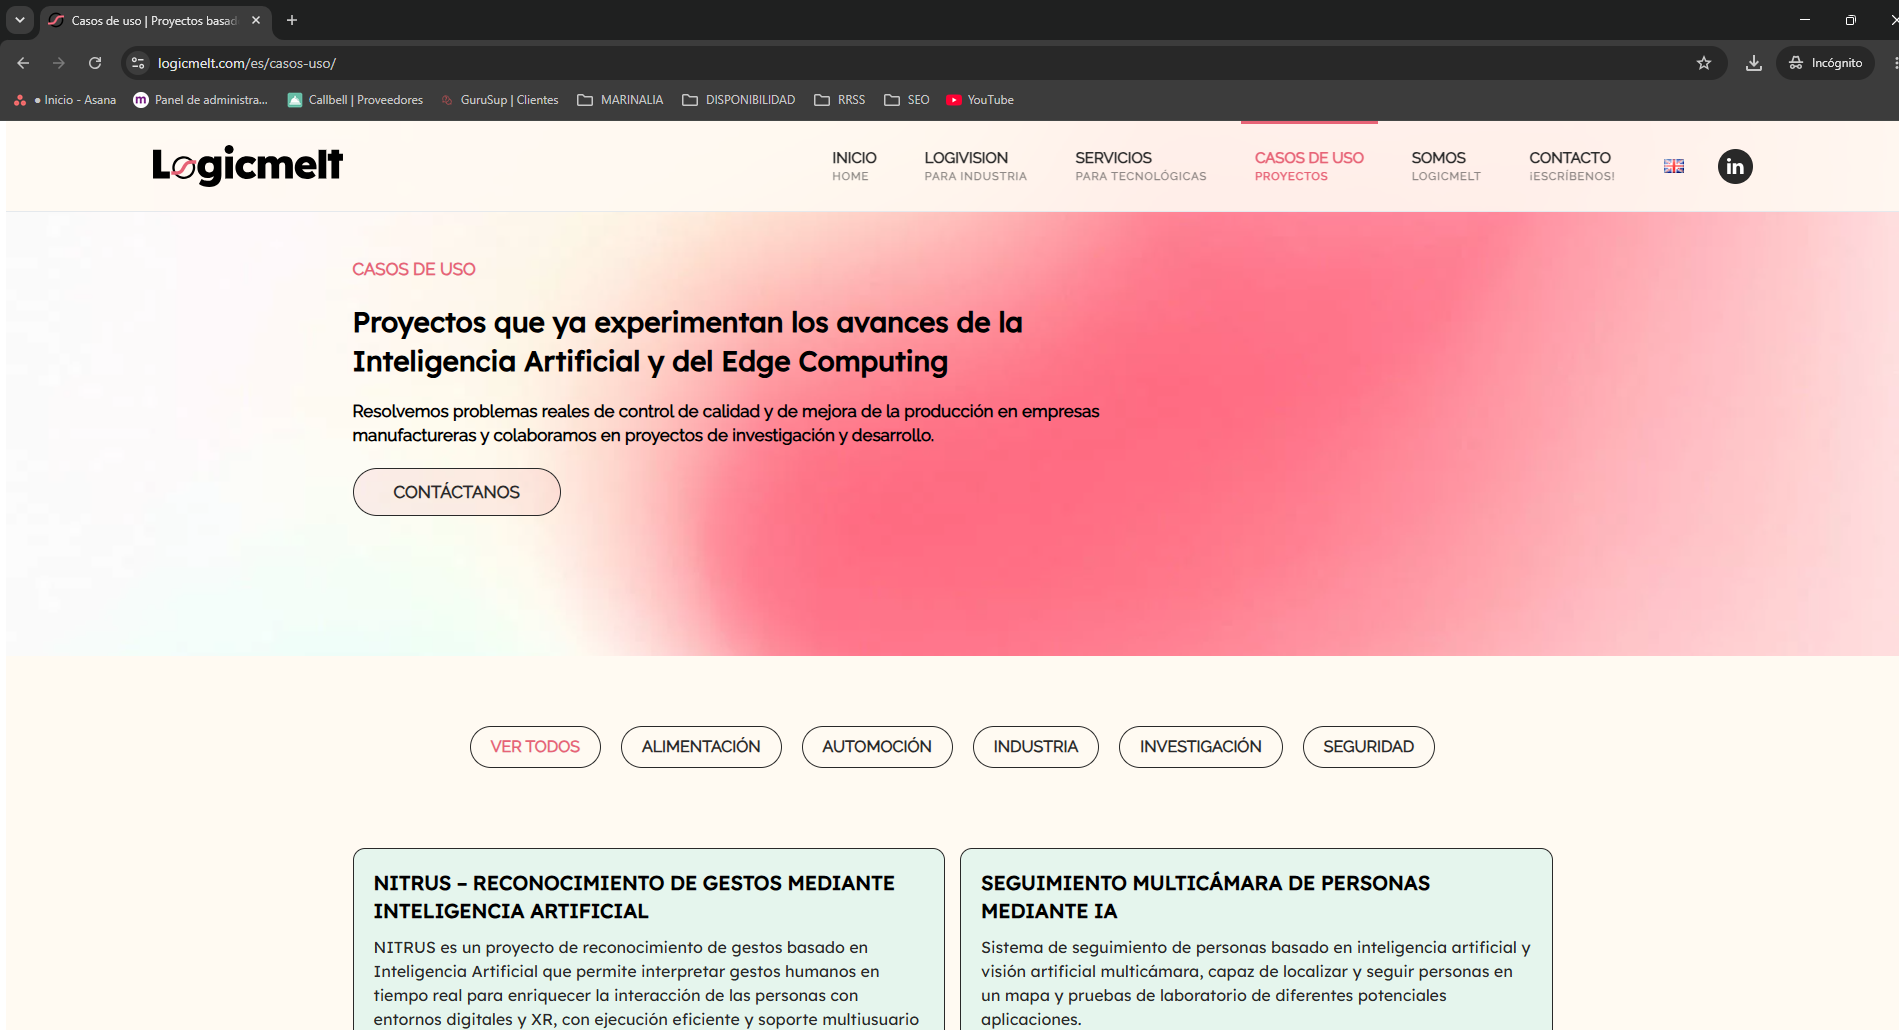1899x1030 pixels.
Task: Open SERVICIOS para tecnológicas menu item
Action: coord(1141,166)
